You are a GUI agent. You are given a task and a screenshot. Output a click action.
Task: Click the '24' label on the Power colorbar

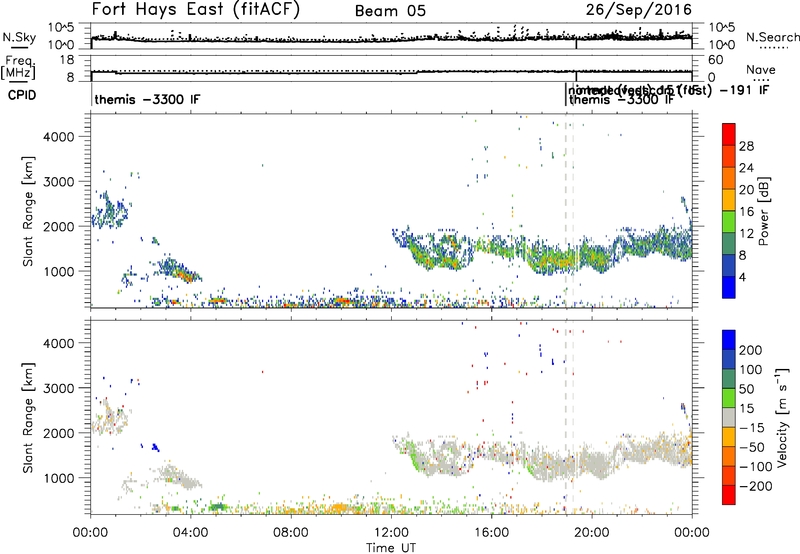tap(746, 168)
